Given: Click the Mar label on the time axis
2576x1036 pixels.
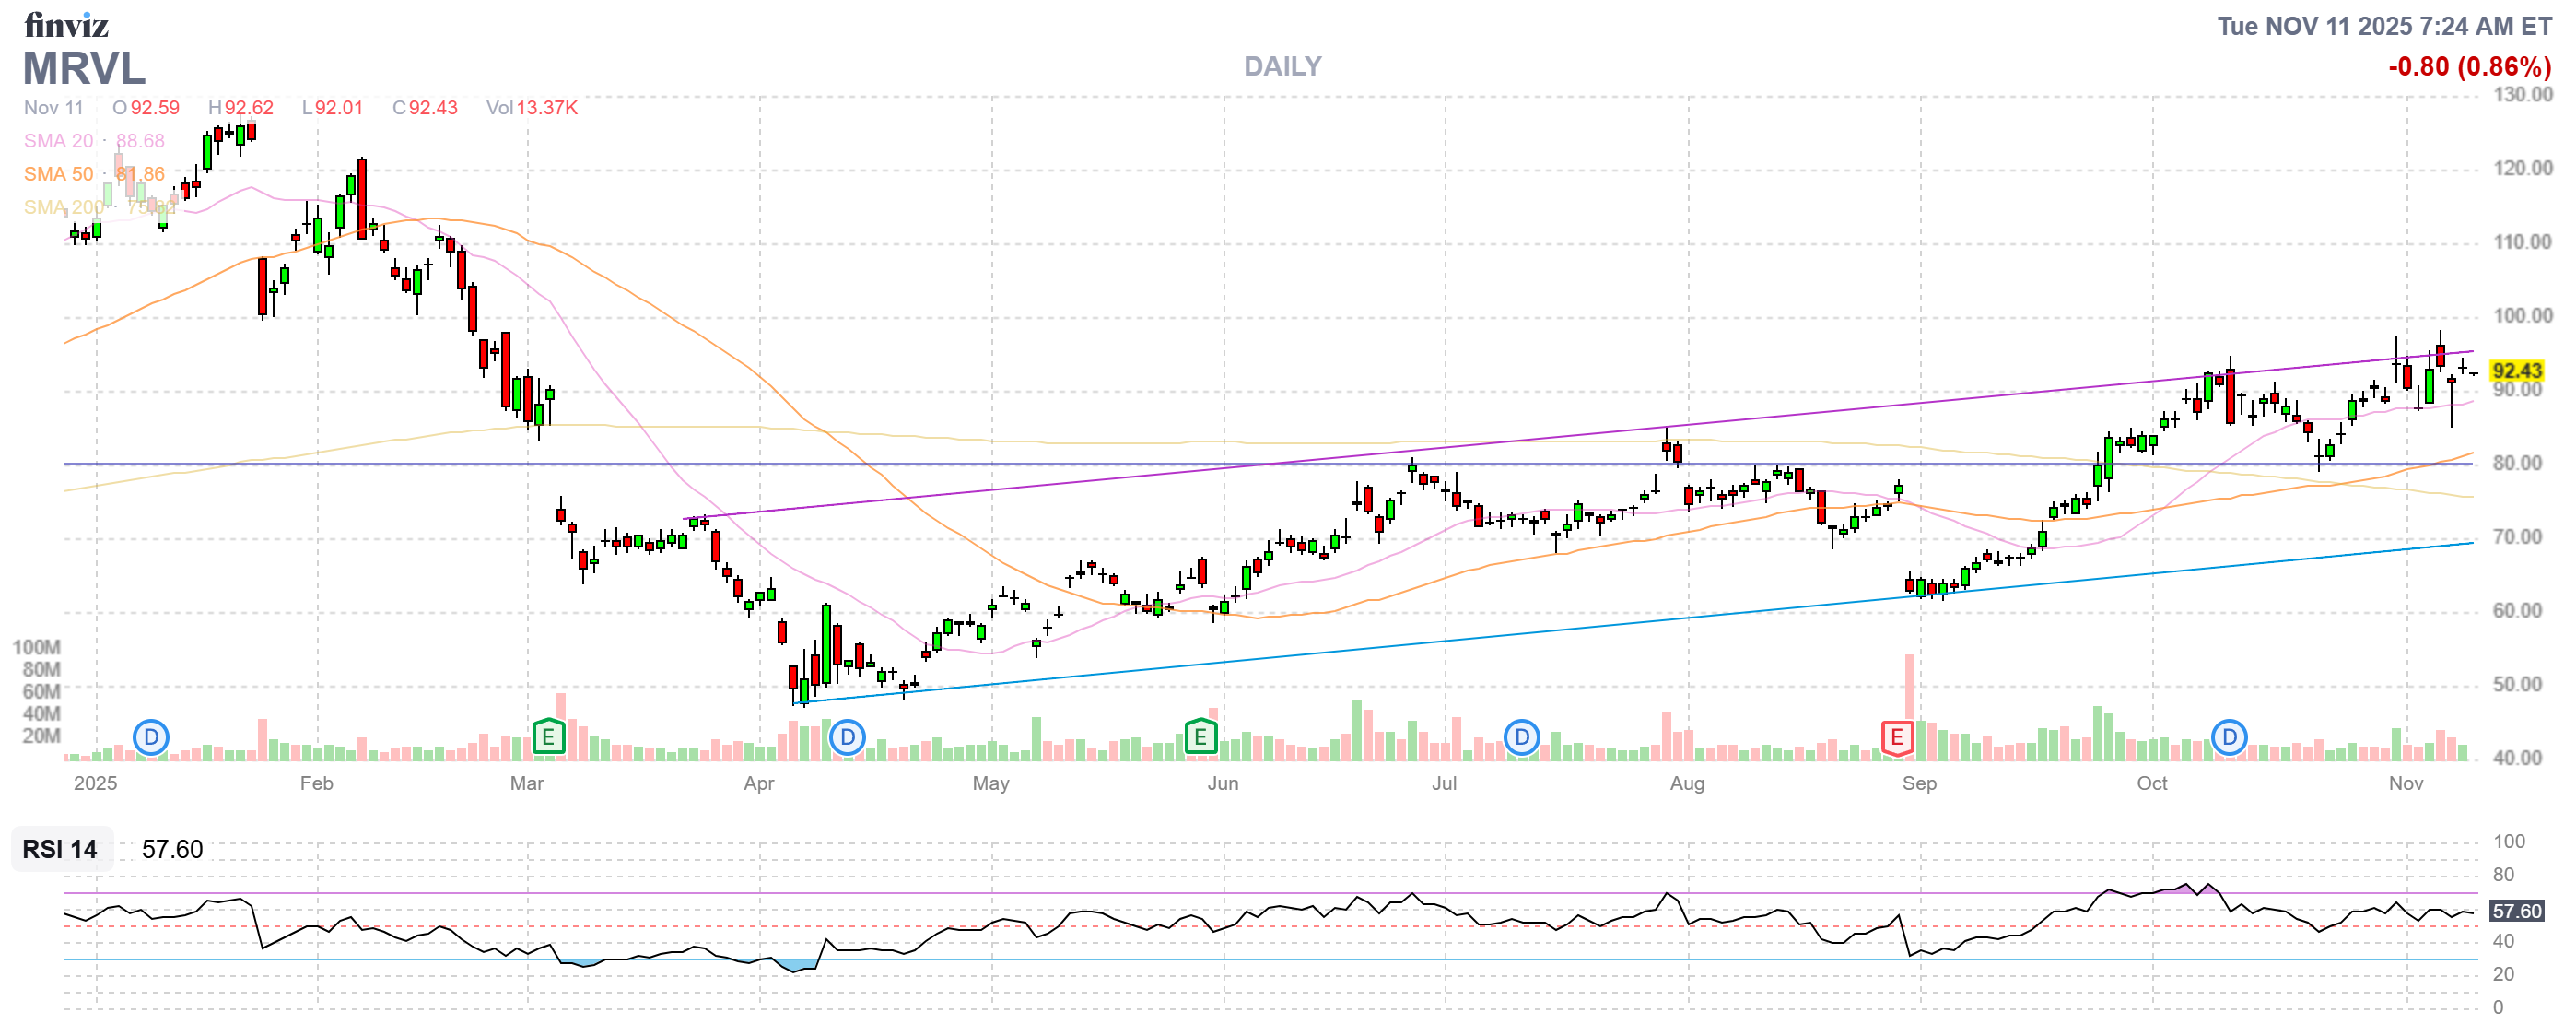Looking at the screenshot, I should (x=527, y=783).
